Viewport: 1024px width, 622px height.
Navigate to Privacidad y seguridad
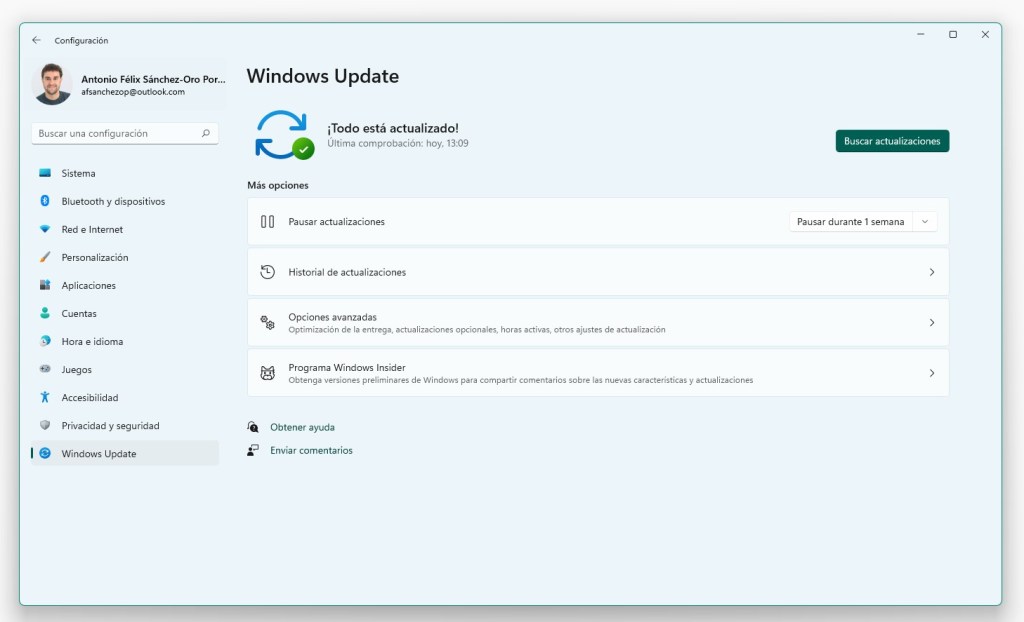pyautogui.click(x=110, y=425)
